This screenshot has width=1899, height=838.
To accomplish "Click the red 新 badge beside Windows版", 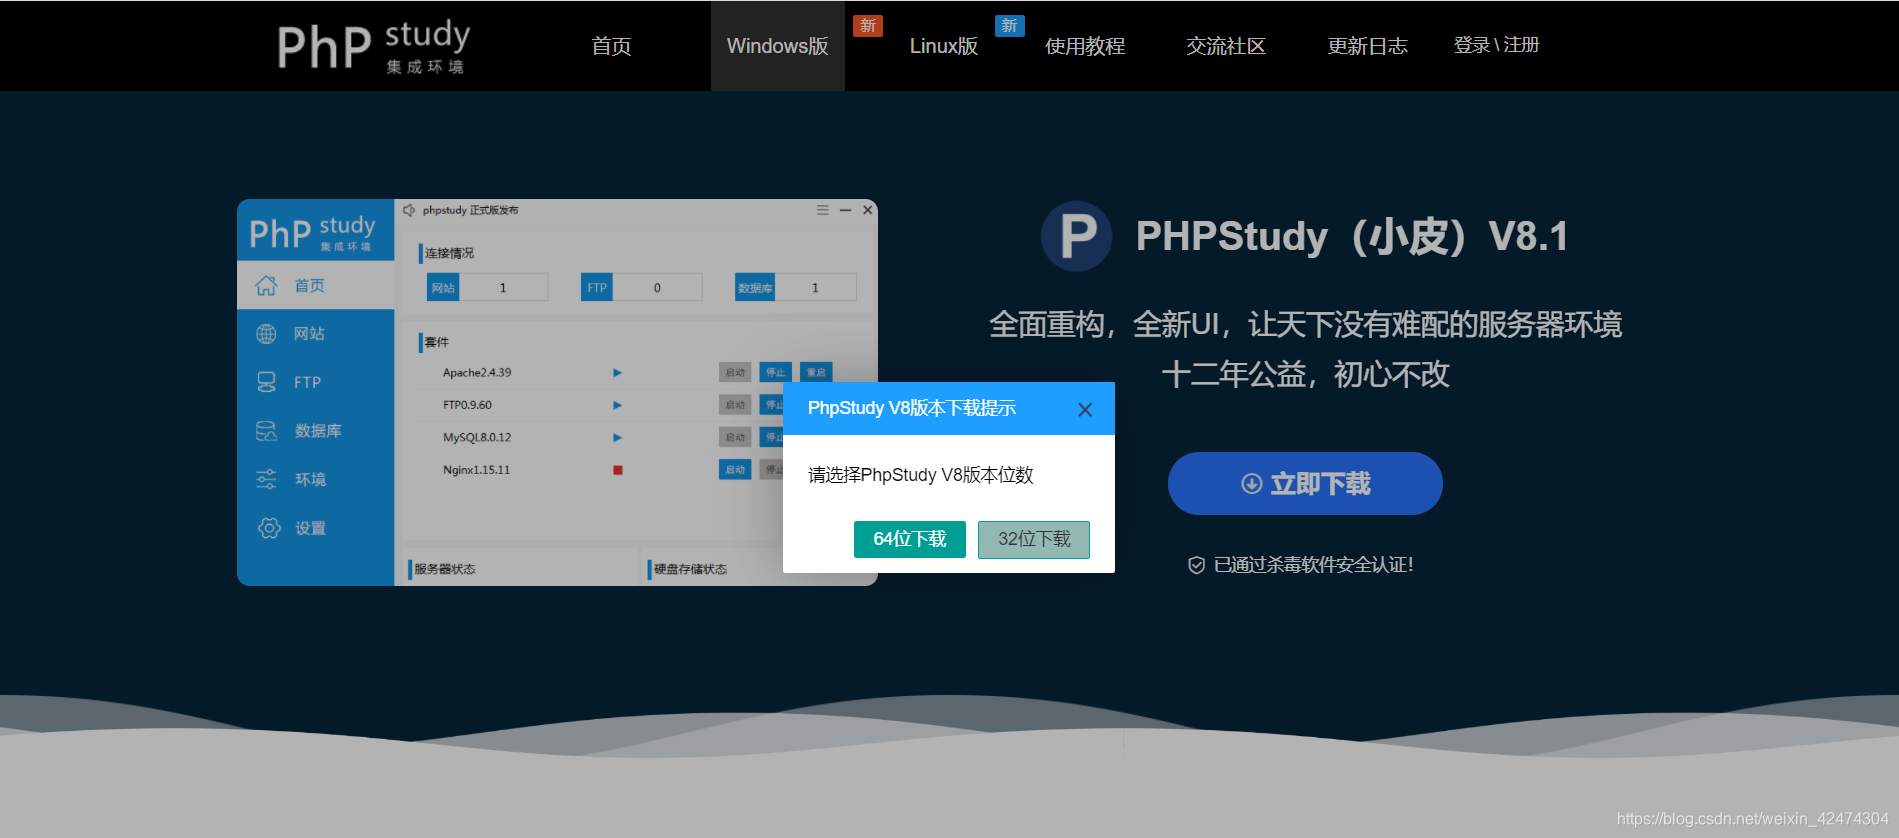I will click(868, 25).
